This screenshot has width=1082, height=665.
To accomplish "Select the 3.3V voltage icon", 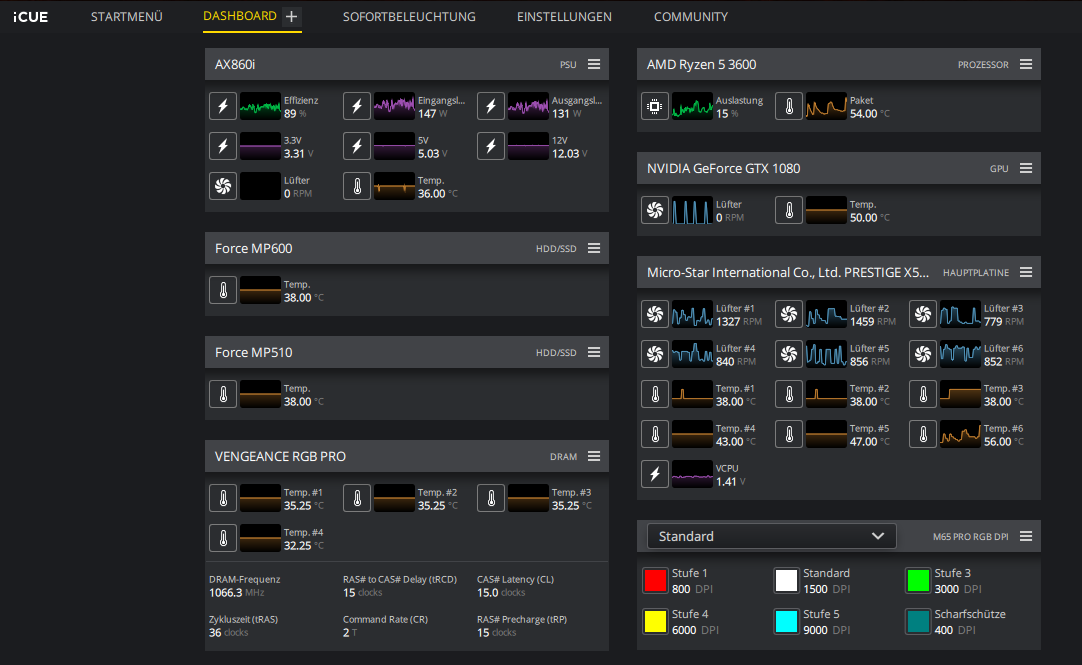I will tap(223, 146).
